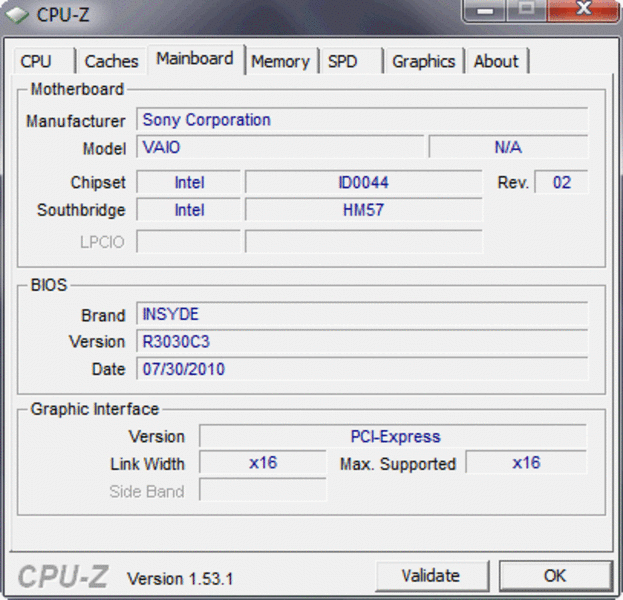Viewport: 623px width, 600px height.
Task: Click the Intel value in Southbridge row
Action: pos(189,210)
